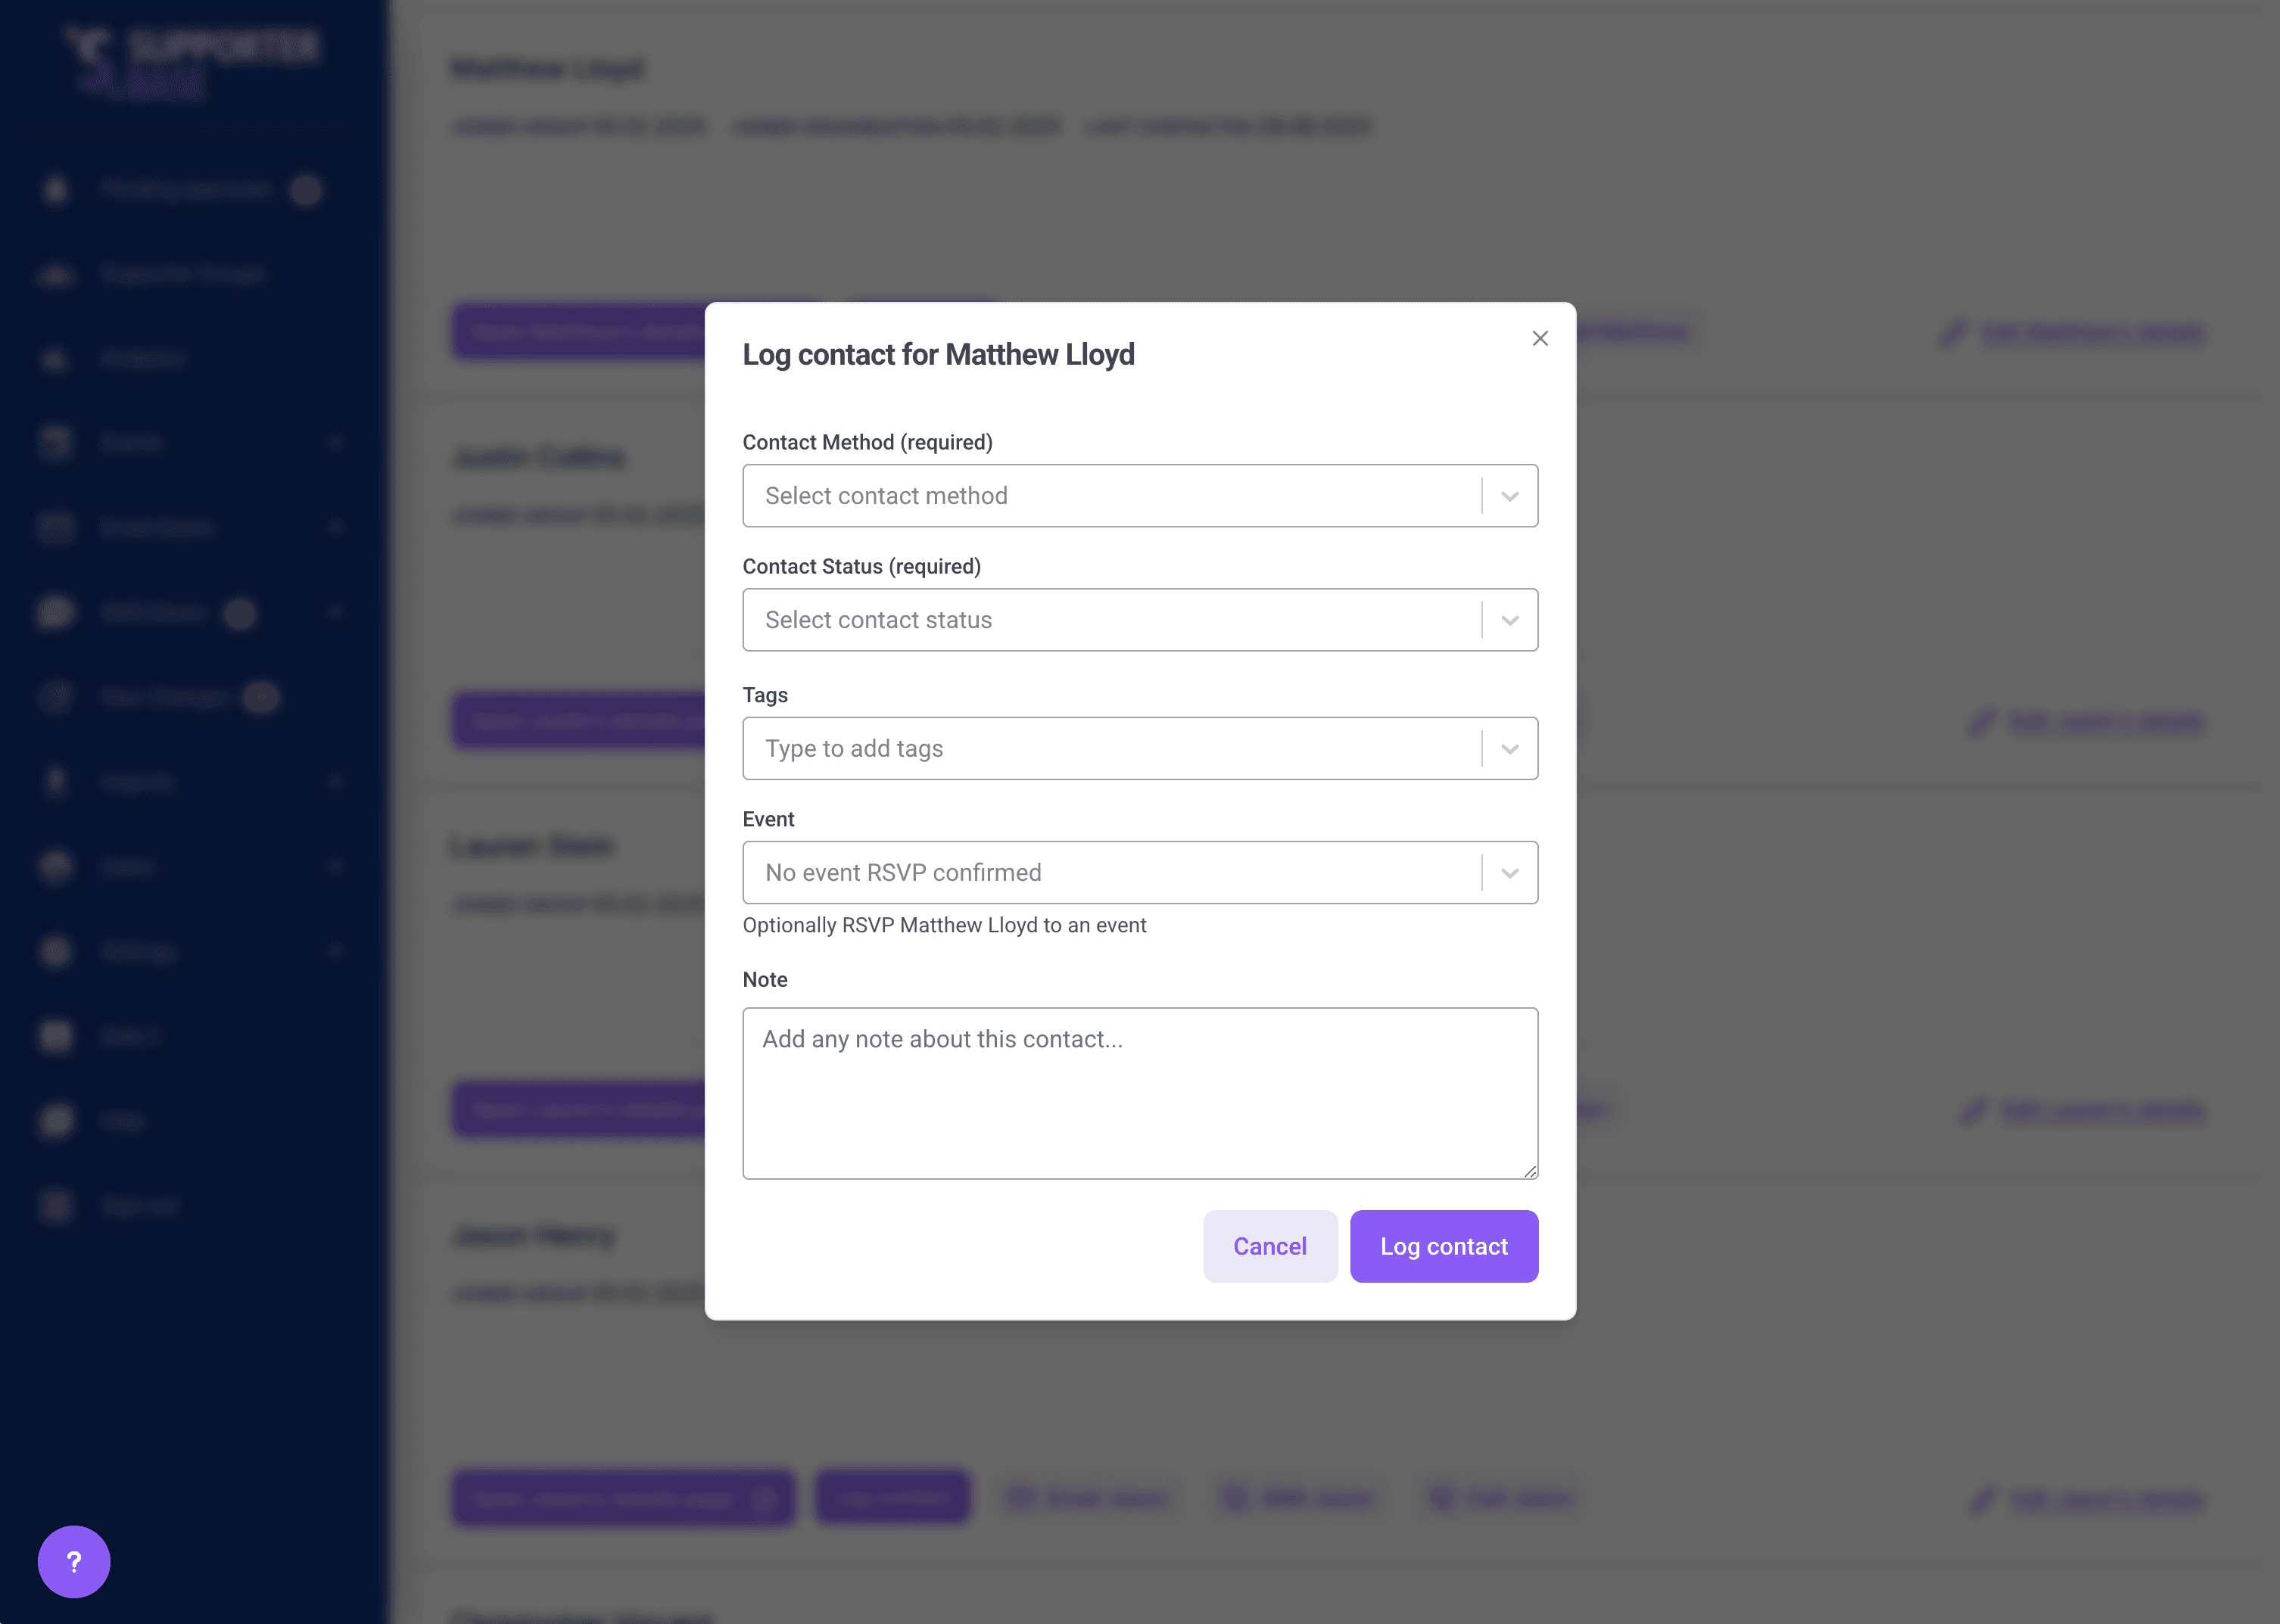Click the Tags field chevron arrow
Screen dimensions: 2280x1624
click(x=1510, y=749)
